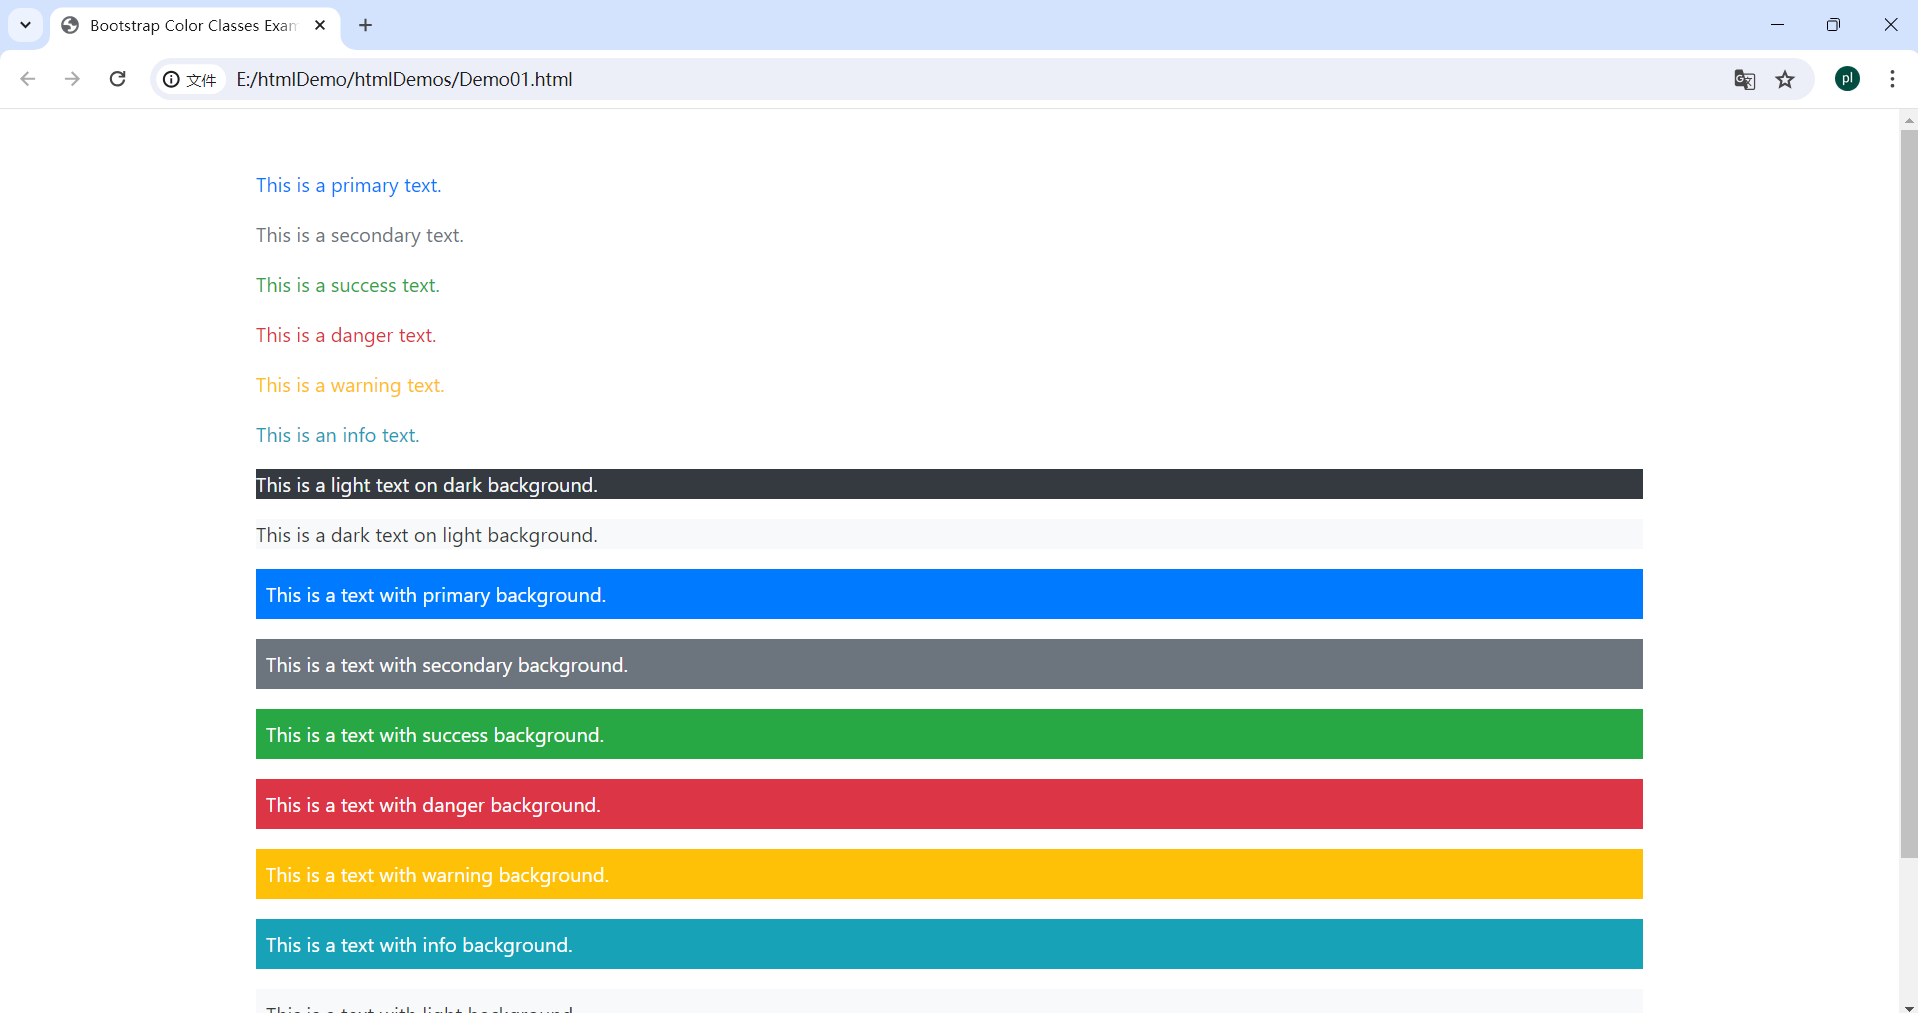Click the blue primary background block
This screenshot has height=1013, width=1918.
(x=949, y=594)
